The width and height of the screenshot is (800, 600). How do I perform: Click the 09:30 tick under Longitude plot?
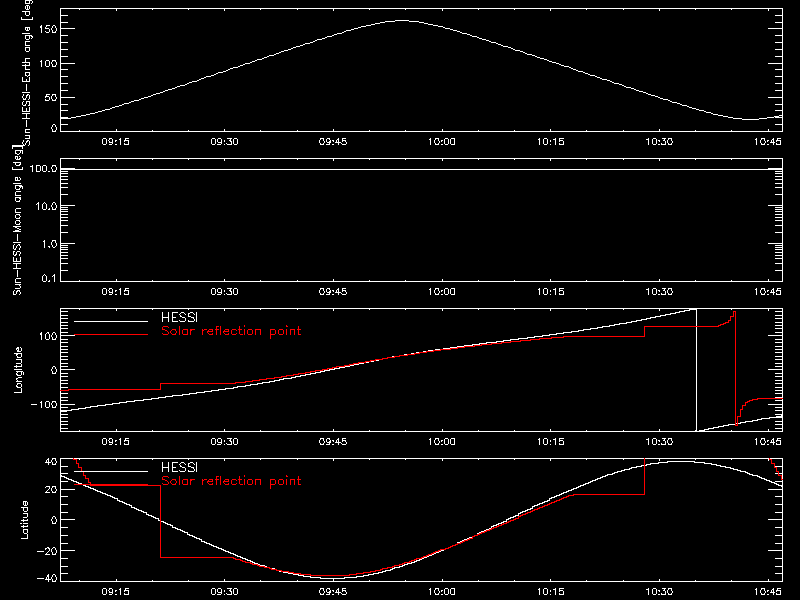click(x=224, y=441)
